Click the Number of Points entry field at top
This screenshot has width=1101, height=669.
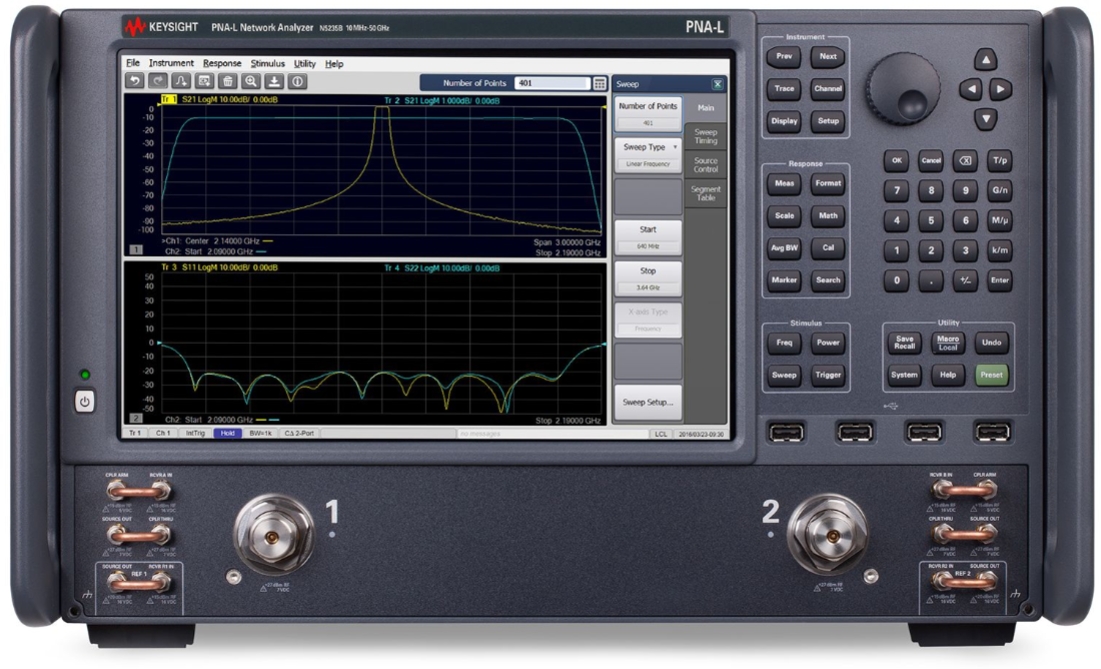552,84
